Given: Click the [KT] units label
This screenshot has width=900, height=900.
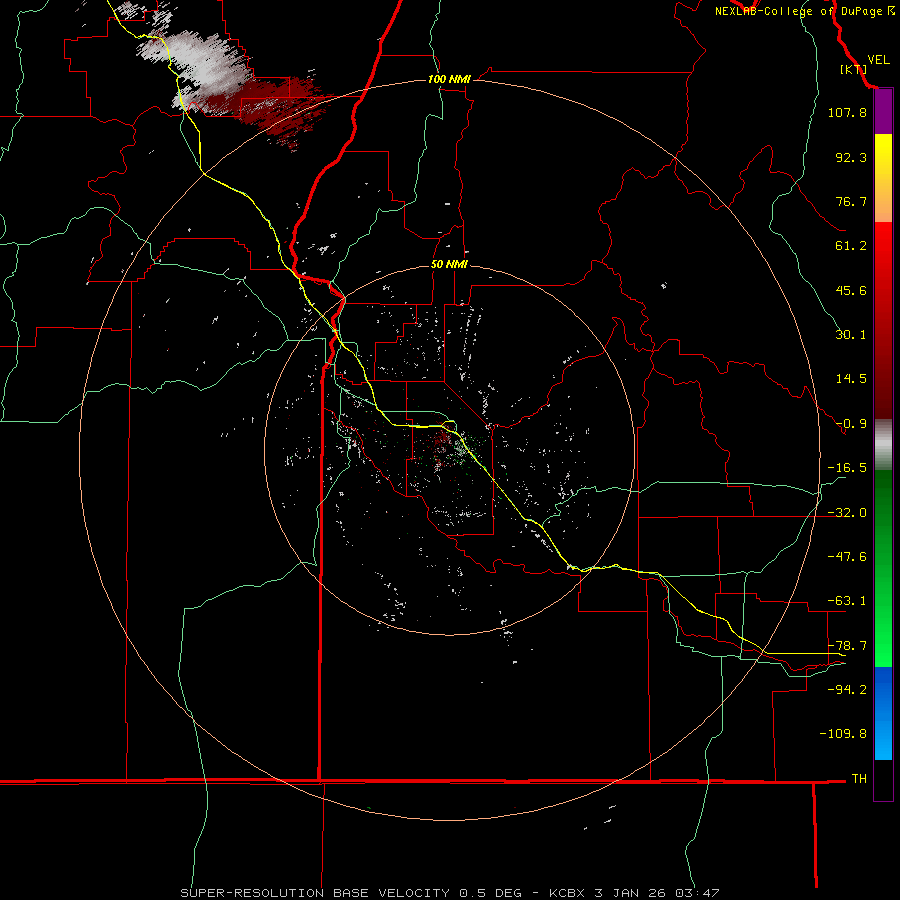Looking at the screenshot, I should click(853, 69).
